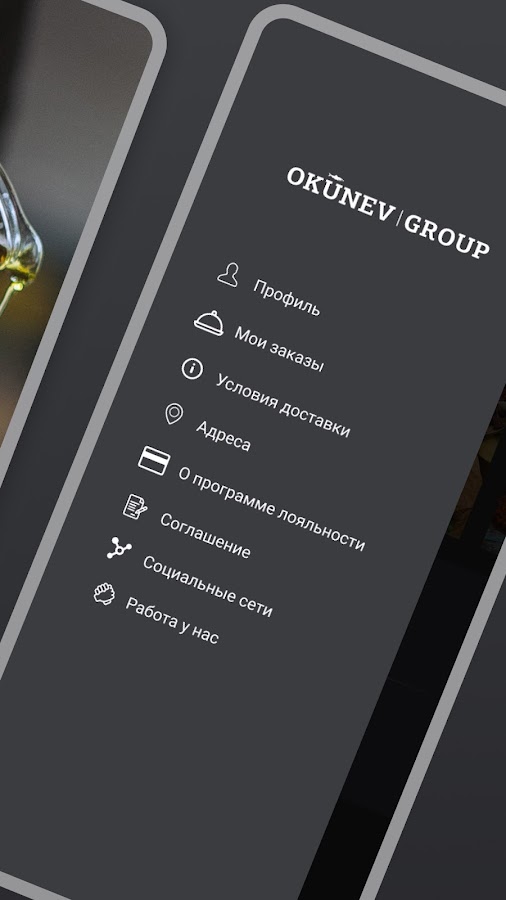Tap the serving dish icon for orders

209,322
